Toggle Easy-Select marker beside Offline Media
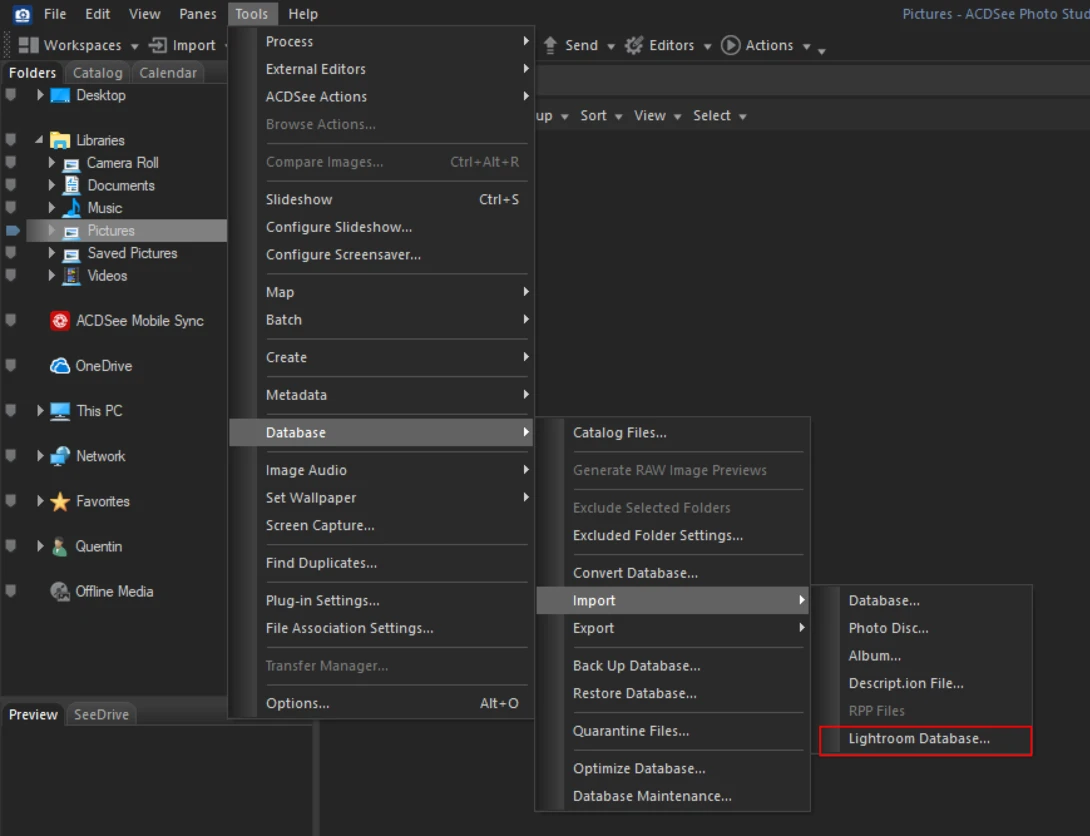The image size is (1090, 836). [10, 591]
